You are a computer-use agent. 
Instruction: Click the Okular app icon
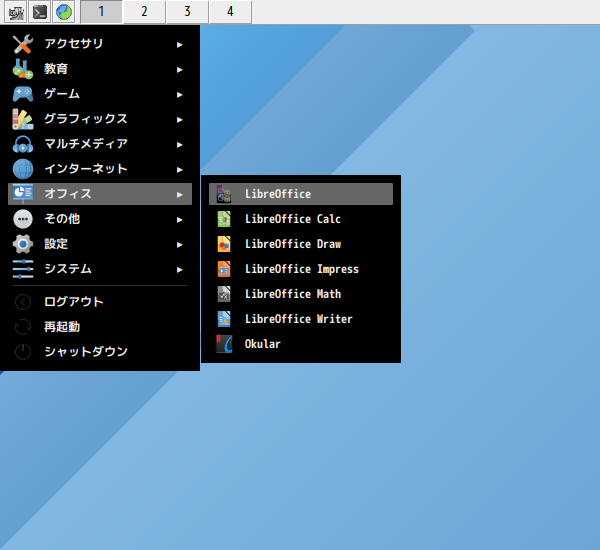coord(224,344)
